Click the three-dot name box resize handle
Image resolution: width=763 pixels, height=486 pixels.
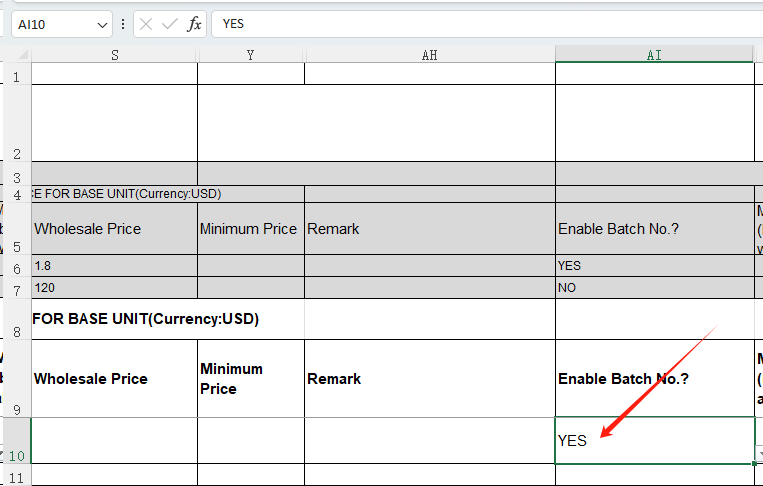(x=123, y=24)
